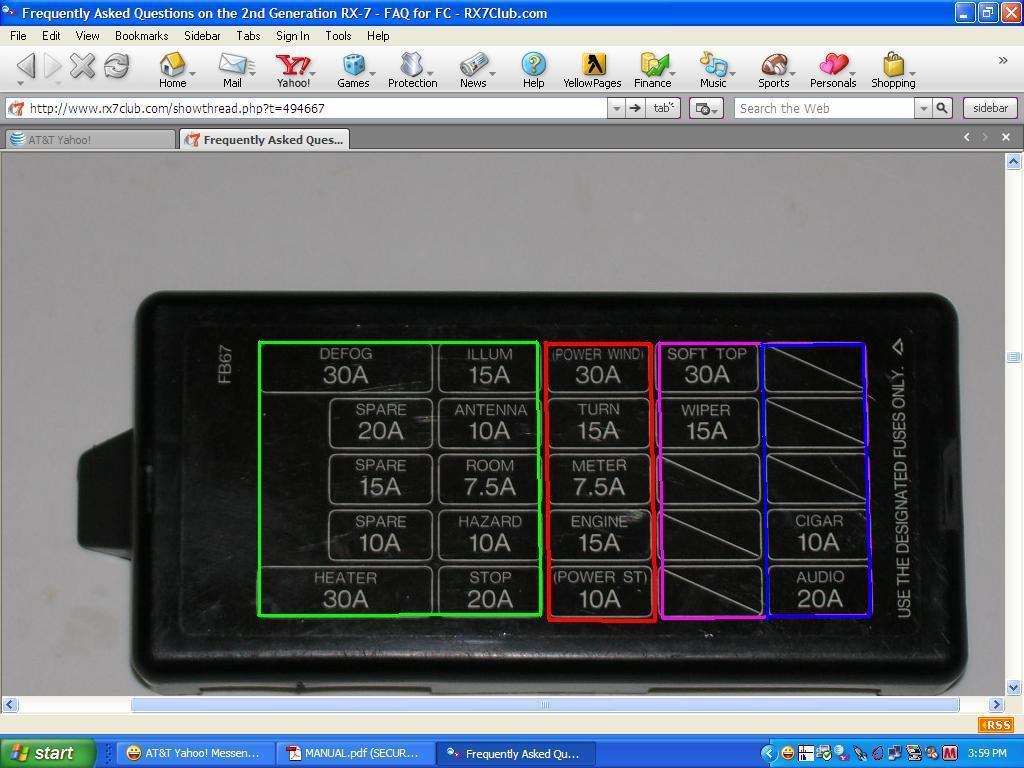Click the Windows start button
The height and width of the screenshot is (768, 1024).
coord(47,753)
